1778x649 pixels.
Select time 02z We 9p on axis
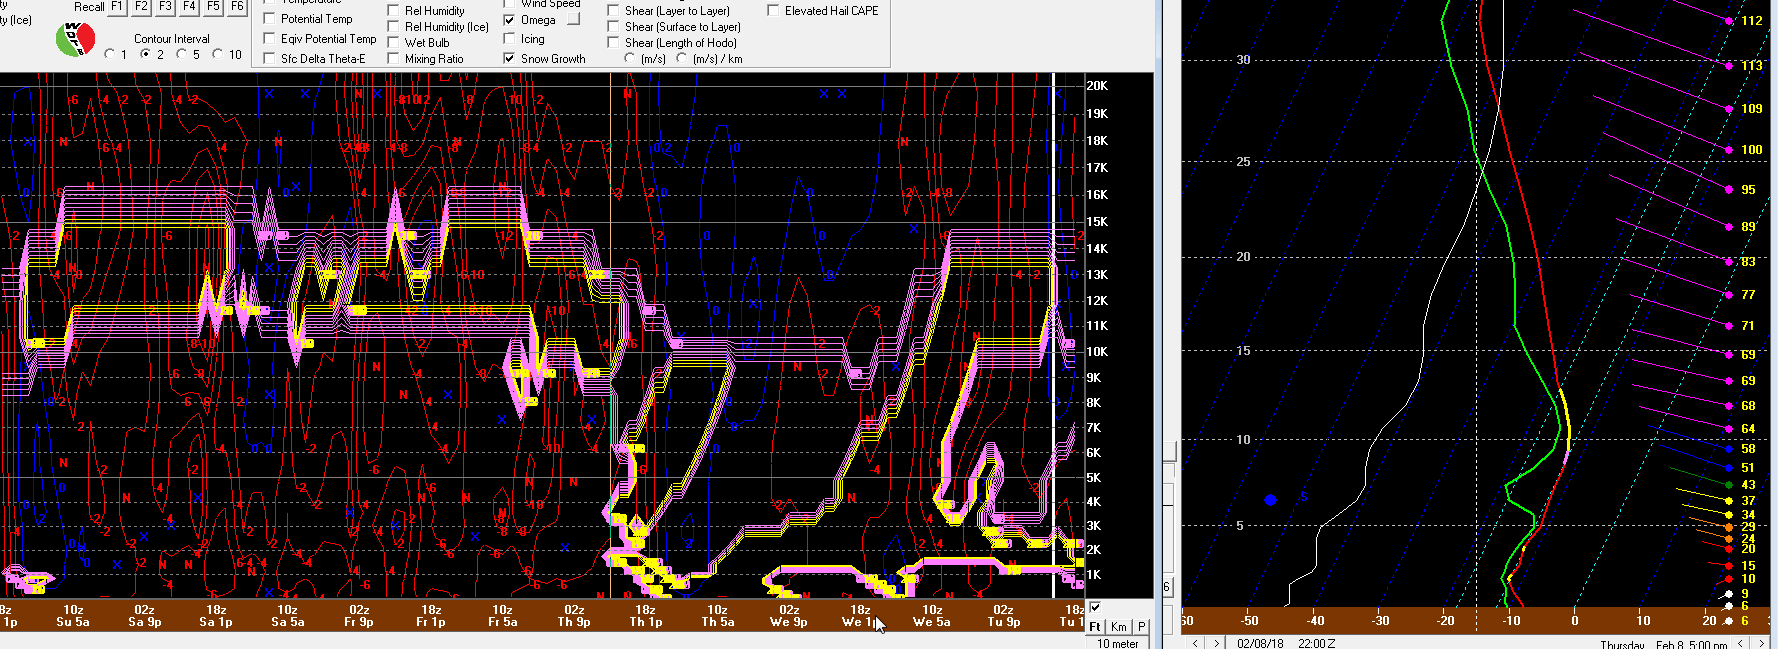point(789,615)
